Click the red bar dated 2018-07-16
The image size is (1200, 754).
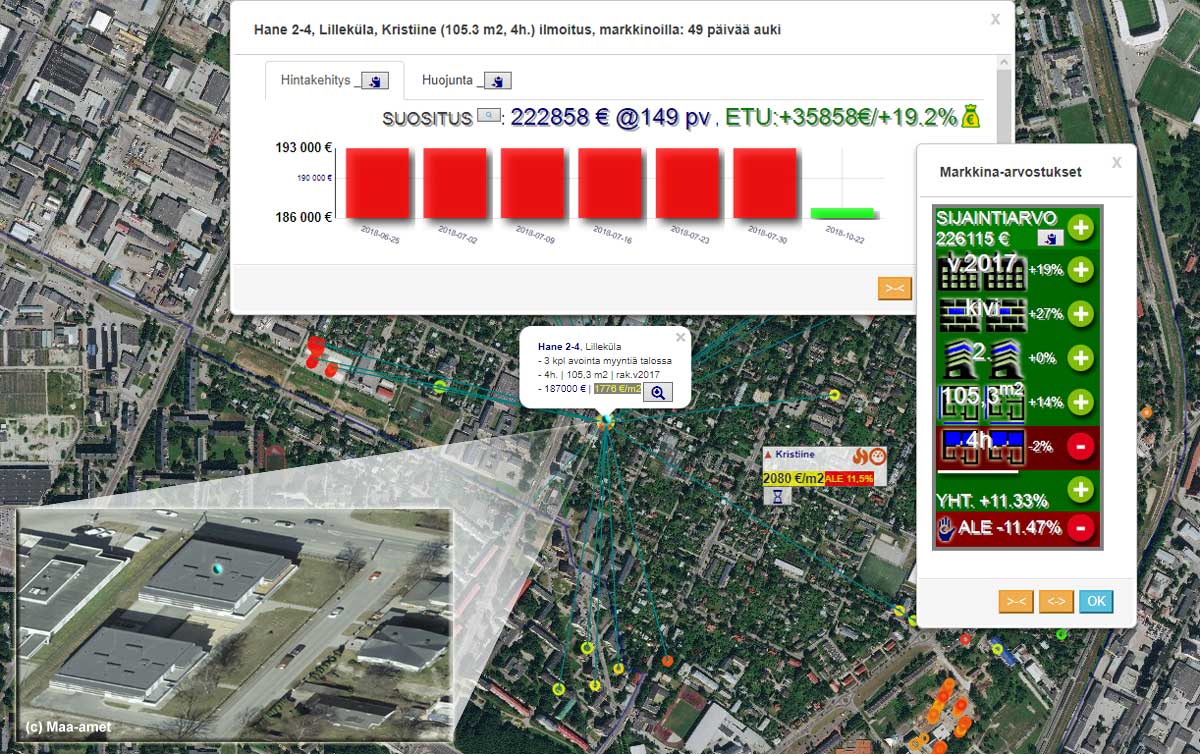tap(610, 183)
